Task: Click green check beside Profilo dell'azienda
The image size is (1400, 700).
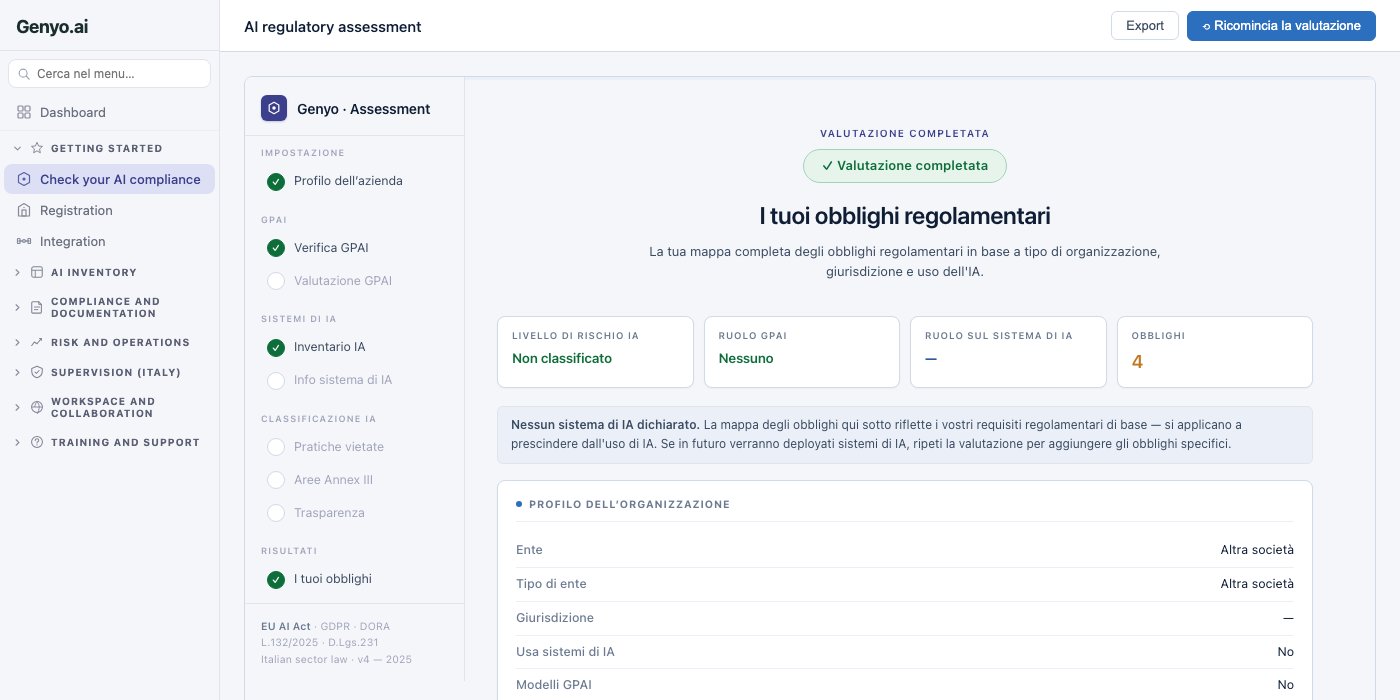Action: [x=276, y=181]
